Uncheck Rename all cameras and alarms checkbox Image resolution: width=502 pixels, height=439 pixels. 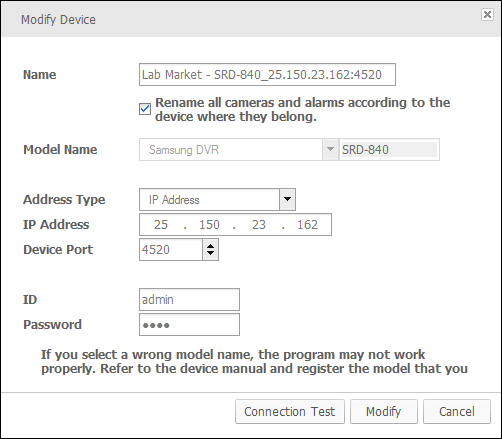tap(145, 109)
